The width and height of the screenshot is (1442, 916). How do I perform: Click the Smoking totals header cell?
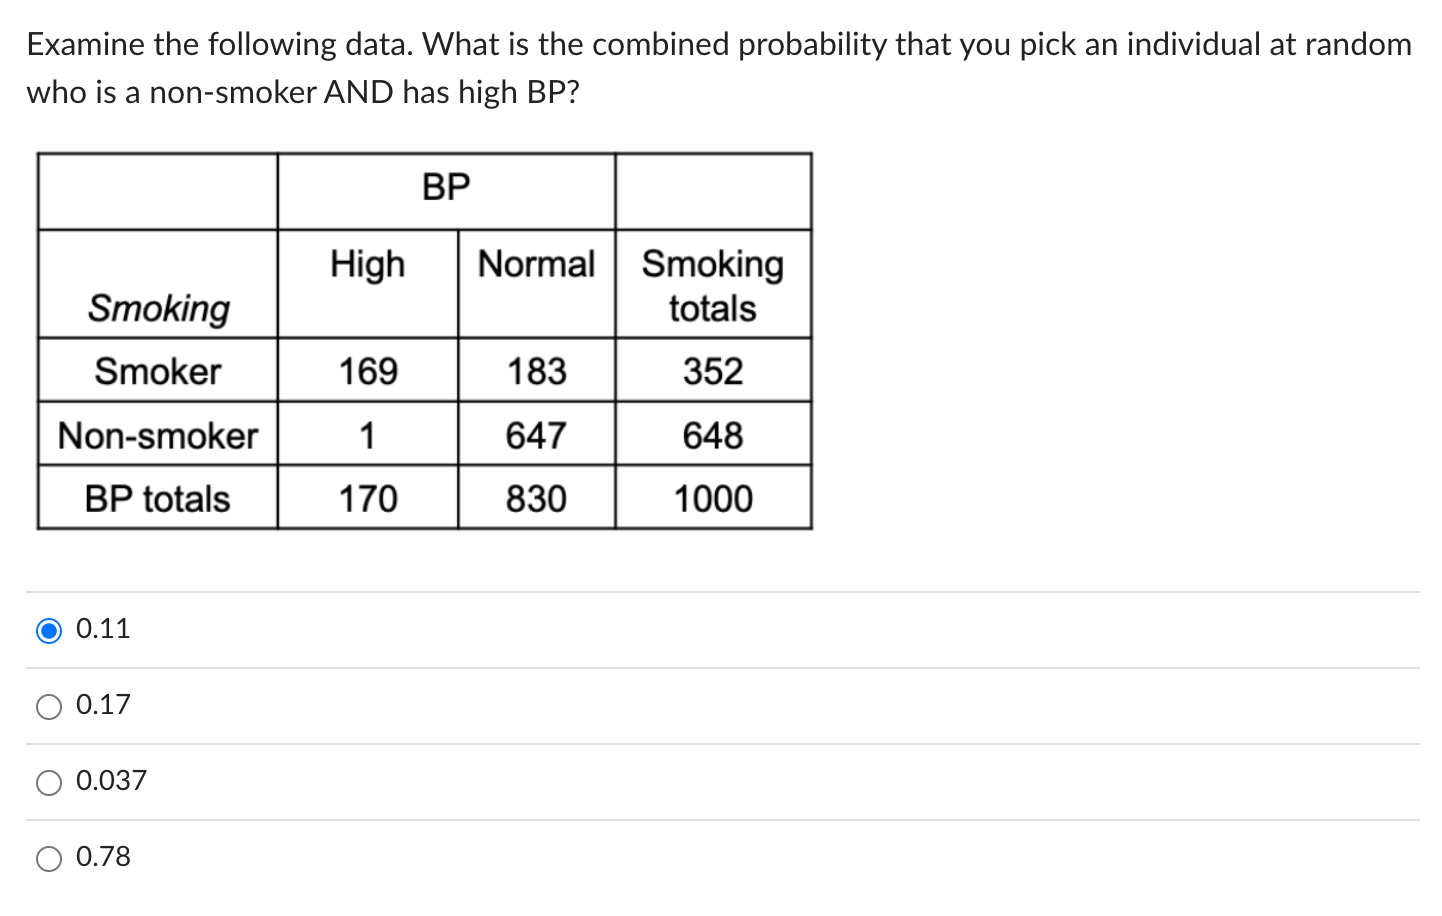tap(712, 285)
